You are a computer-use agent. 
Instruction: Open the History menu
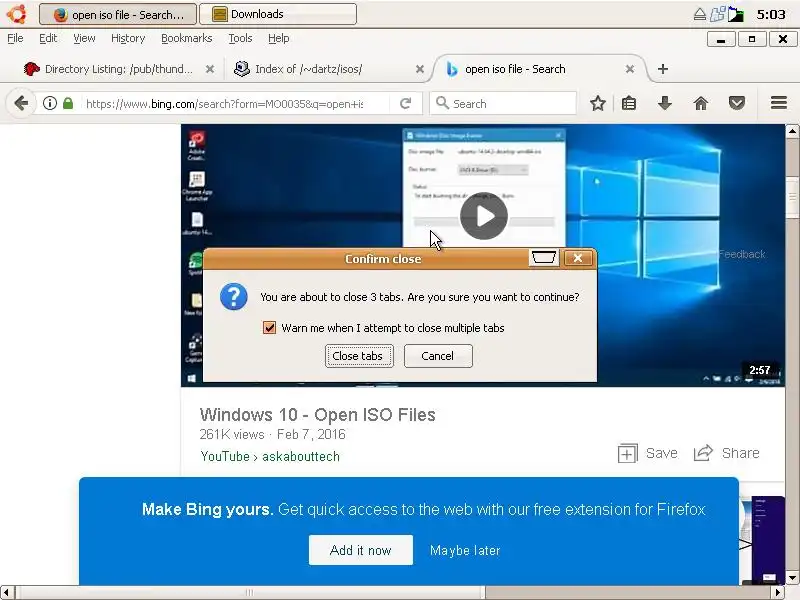pos(128,38)
